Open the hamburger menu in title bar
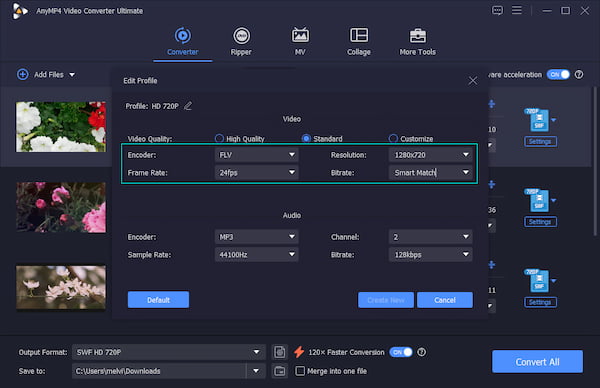The height and width of the screenshot is (388, 600). 517,10
